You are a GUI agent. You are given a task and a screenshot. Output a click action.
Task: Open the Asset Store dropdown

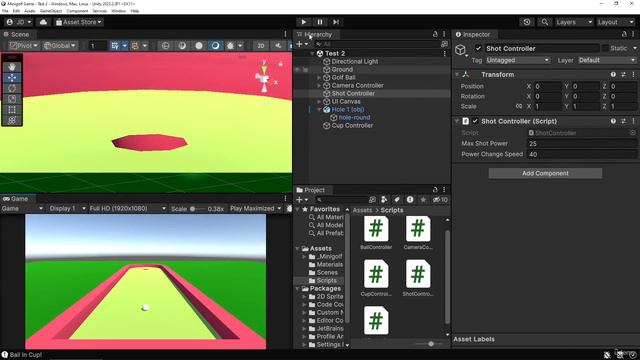(79, 22)
